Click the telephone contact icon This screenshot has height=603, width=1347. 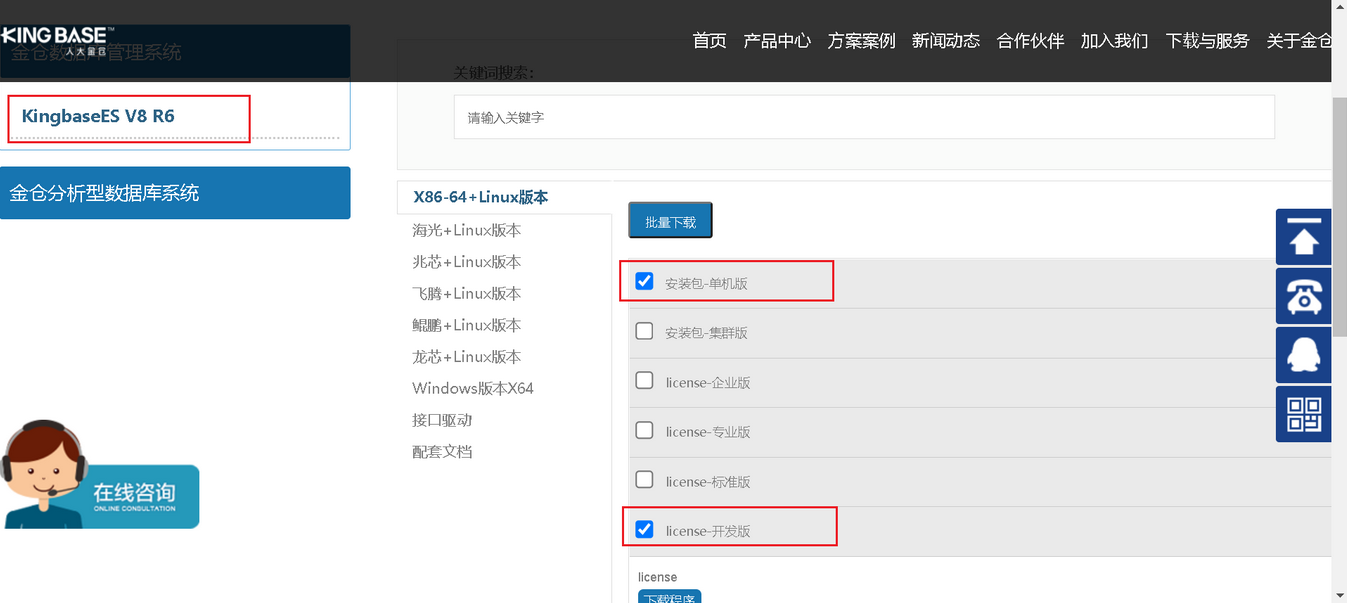[x=1303, y=296]
